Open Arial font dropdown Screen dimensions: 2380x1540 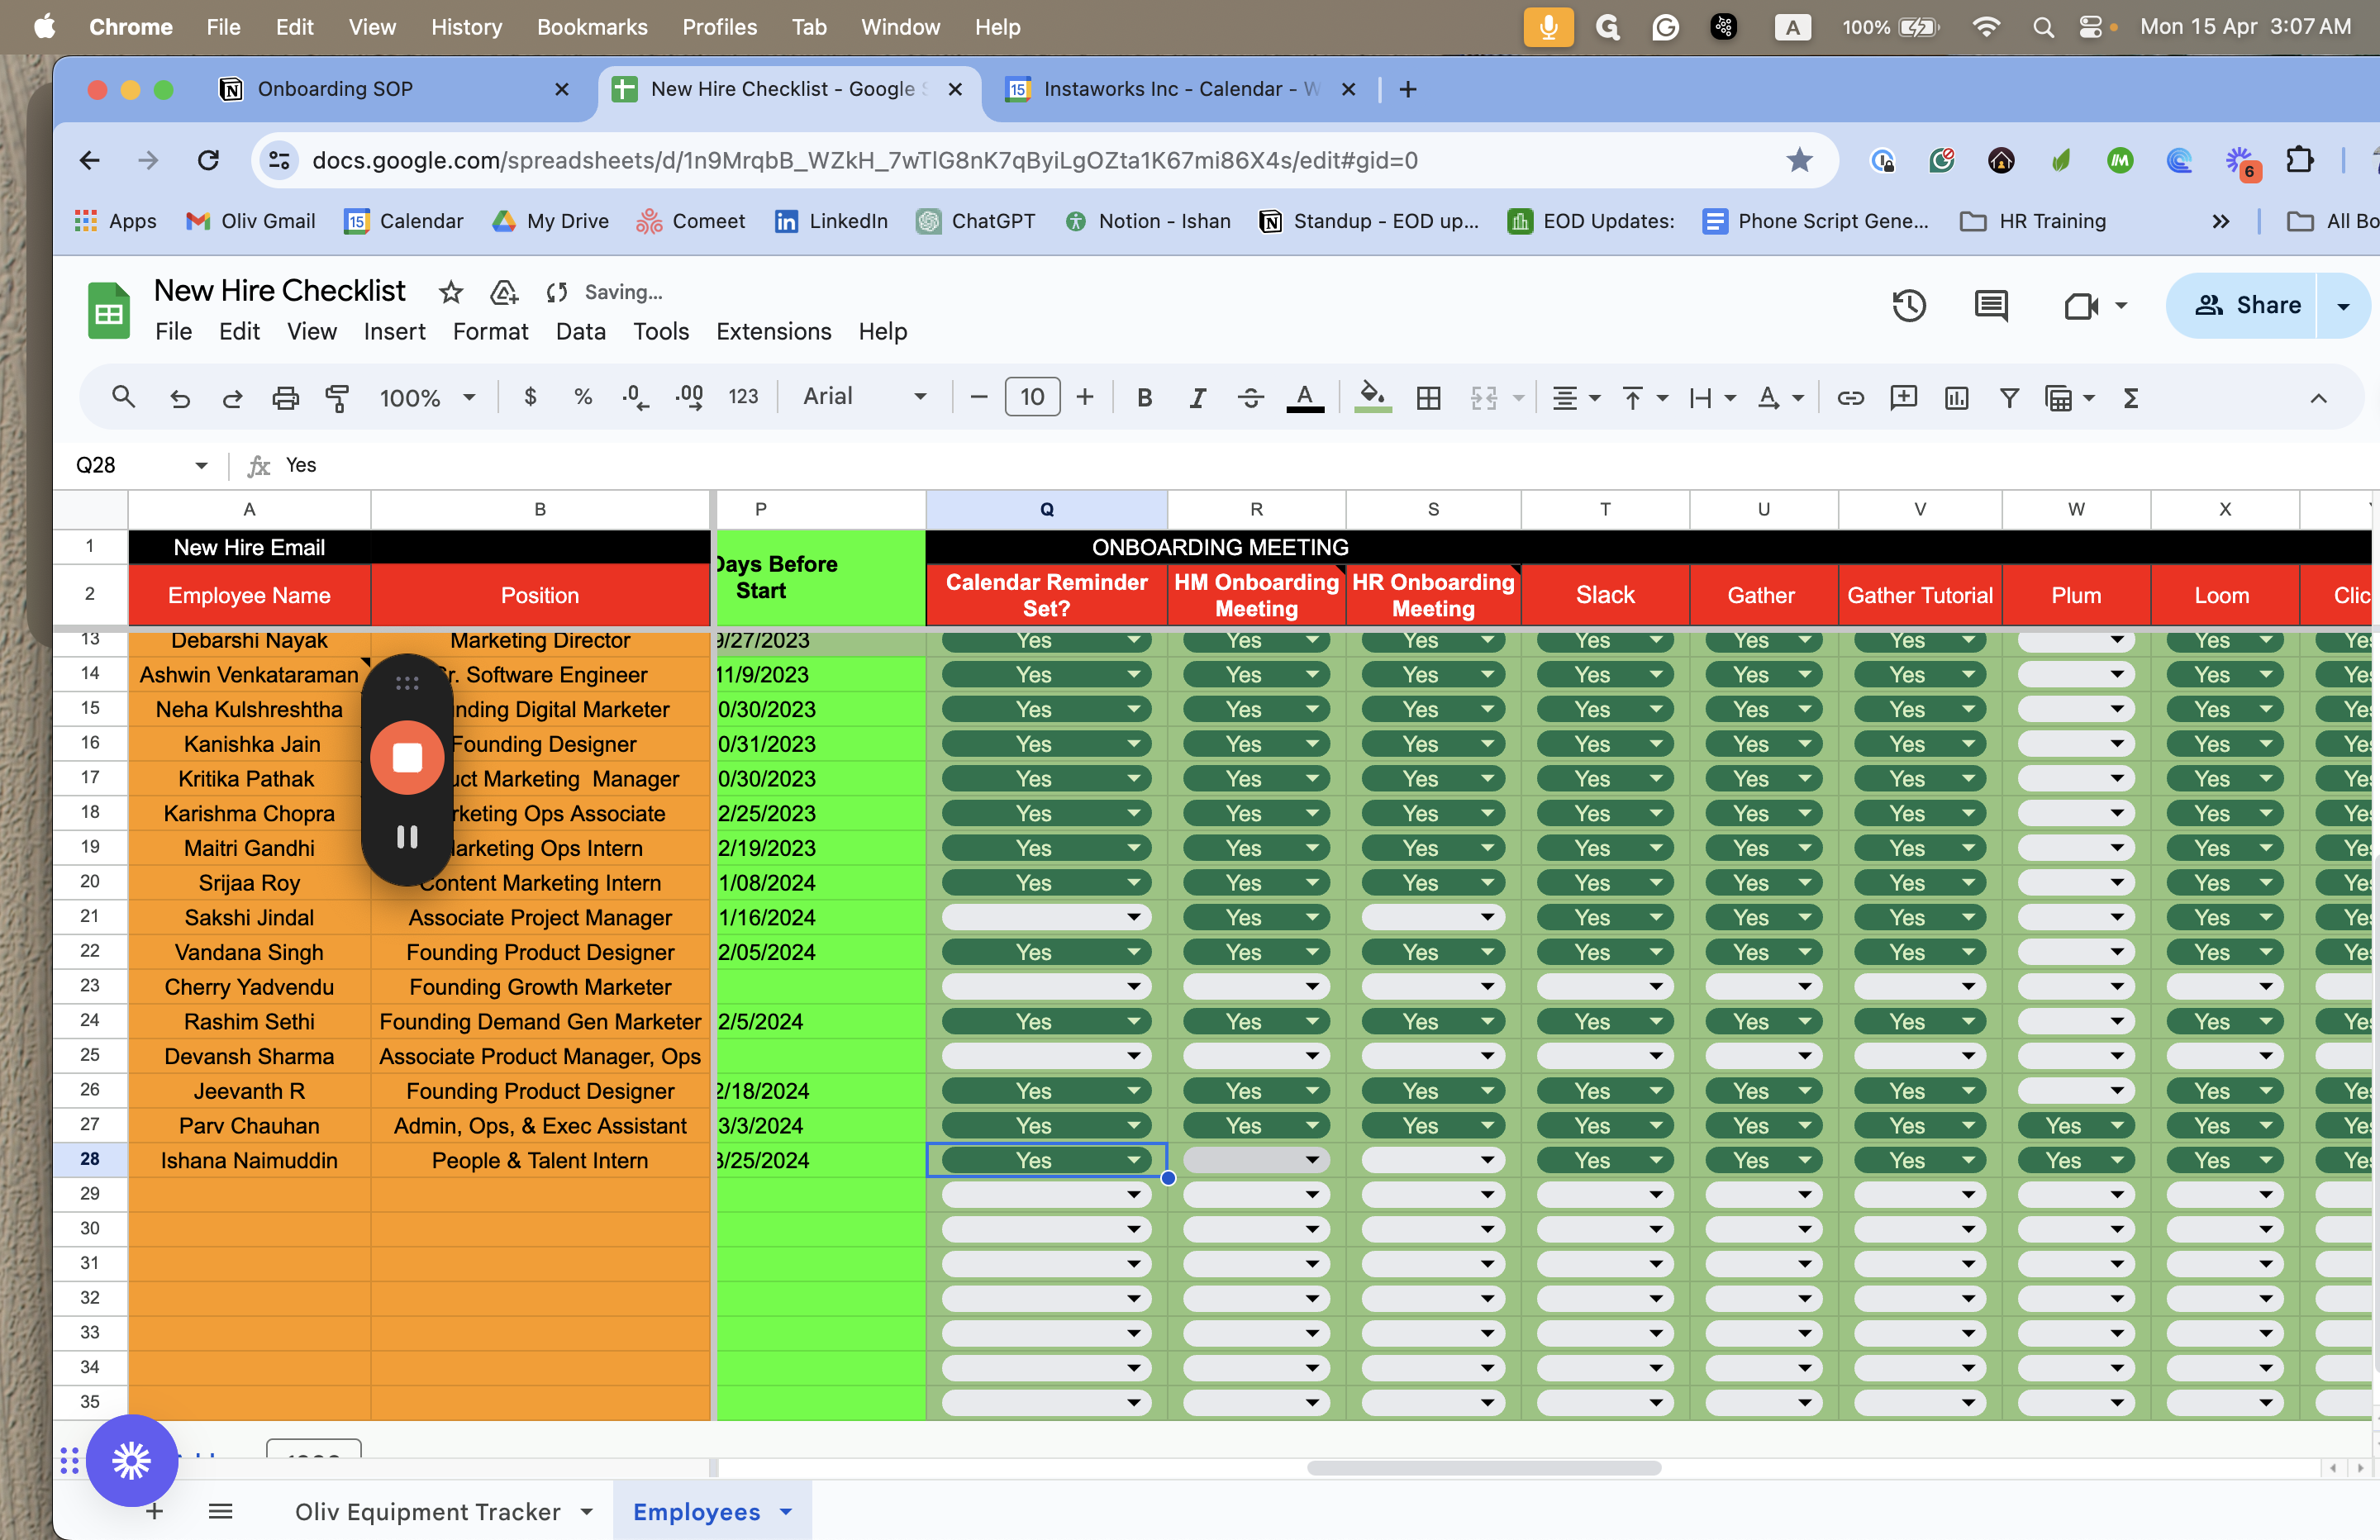865,397
